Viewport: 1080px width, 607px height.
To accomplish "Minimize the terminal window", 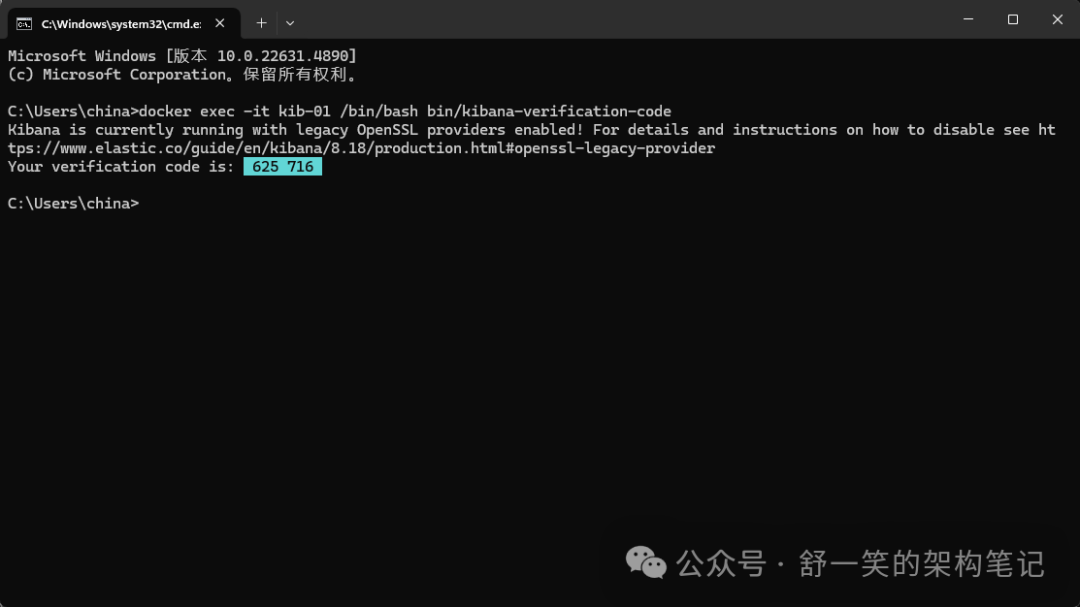I will click(968, 19).
